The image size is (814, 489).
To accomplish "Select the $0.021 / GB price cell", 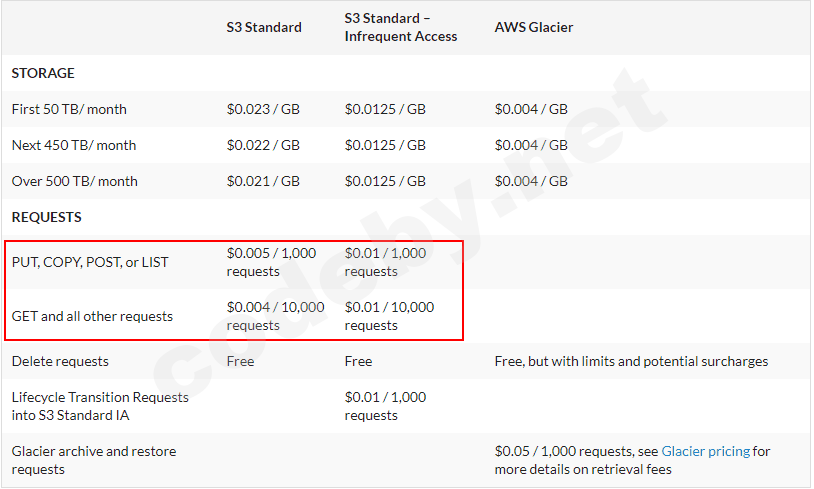I will tap(263, 181).
